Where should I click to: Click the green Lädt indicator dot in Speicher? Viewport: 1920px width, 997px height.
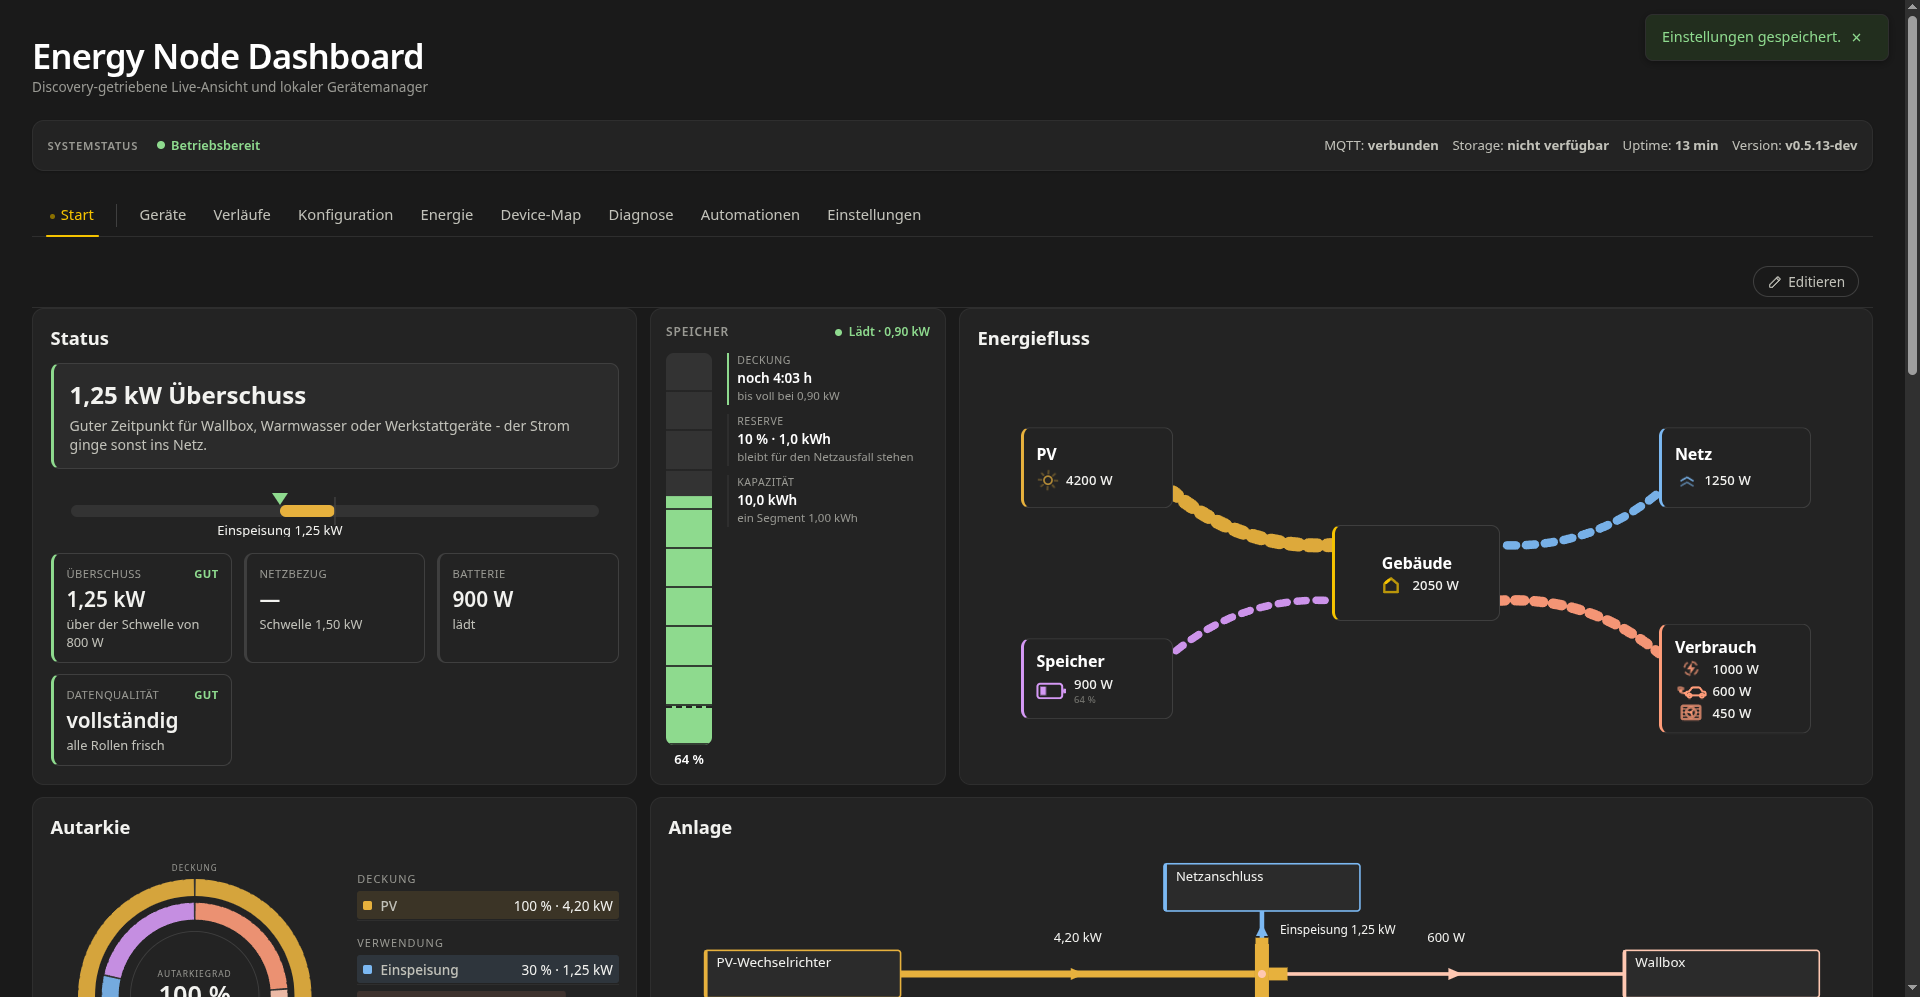(838, 332)
